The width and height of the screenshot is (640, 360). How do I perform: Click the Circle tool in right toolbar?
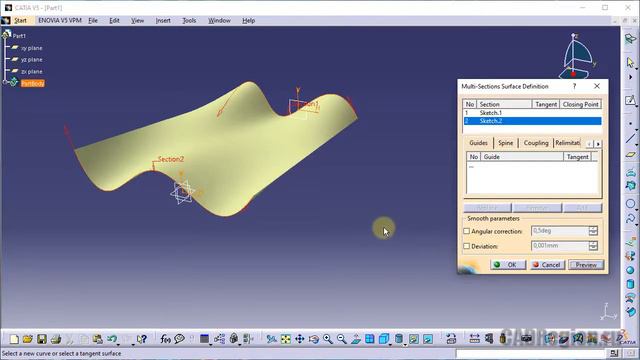pos(630,203)
